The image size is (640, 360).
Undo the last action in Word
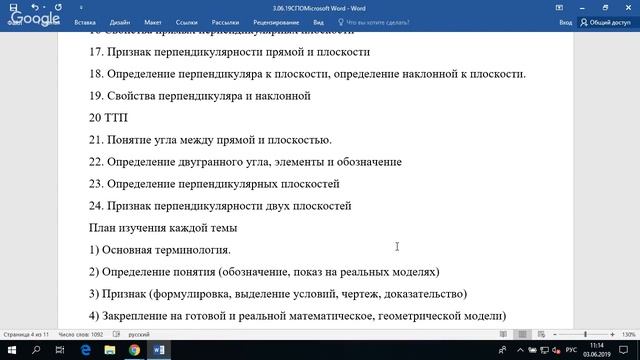pyautogui.click(x=35, y=7)
